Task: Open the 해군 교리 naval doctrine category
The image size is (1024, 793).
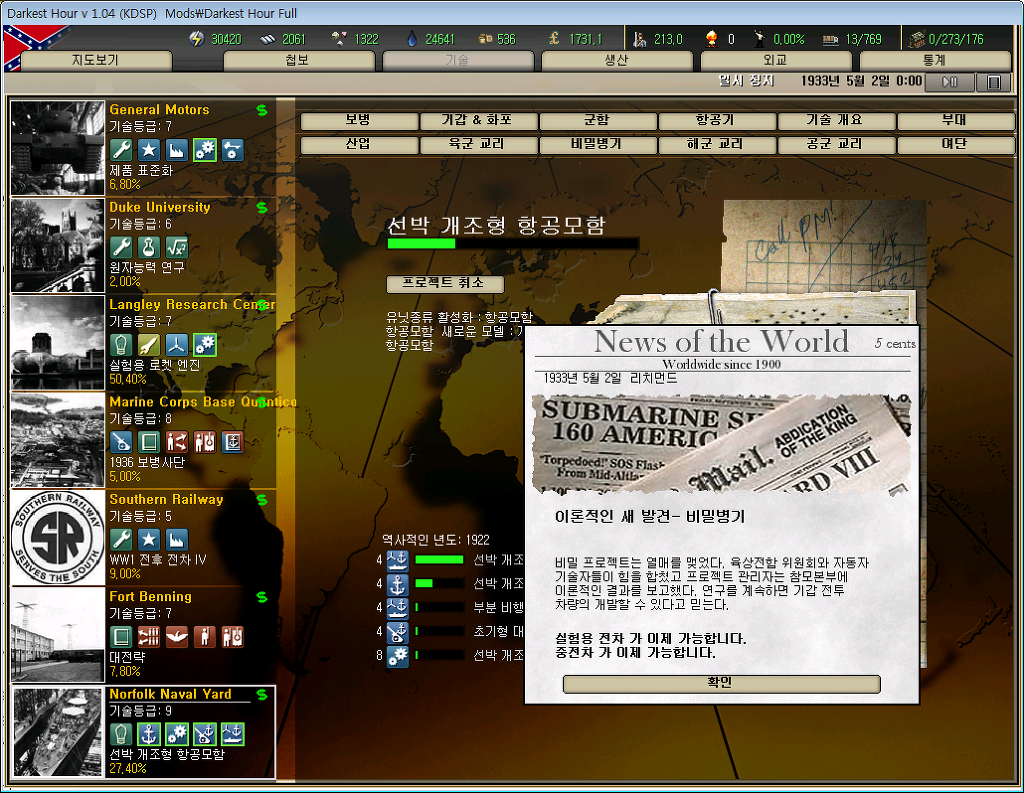Action: pyautogui.click(x=716, y=144)
